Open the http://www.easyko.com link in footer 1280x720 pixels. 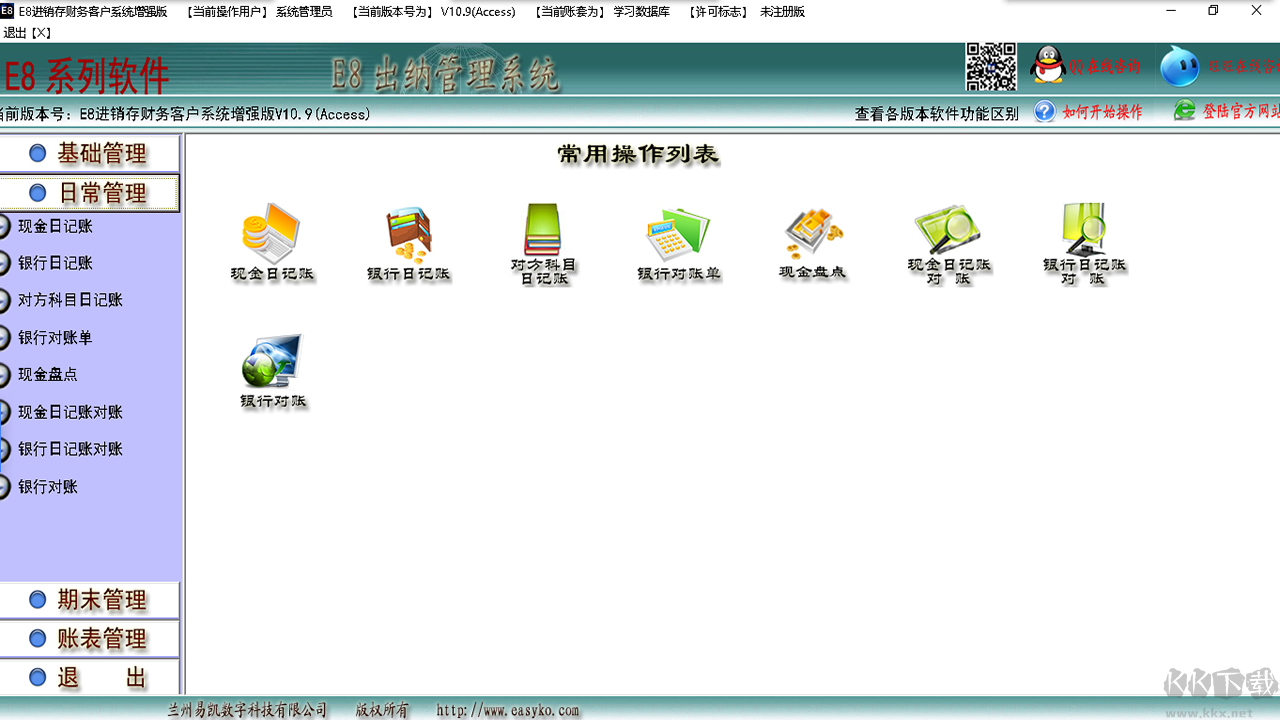508,710
